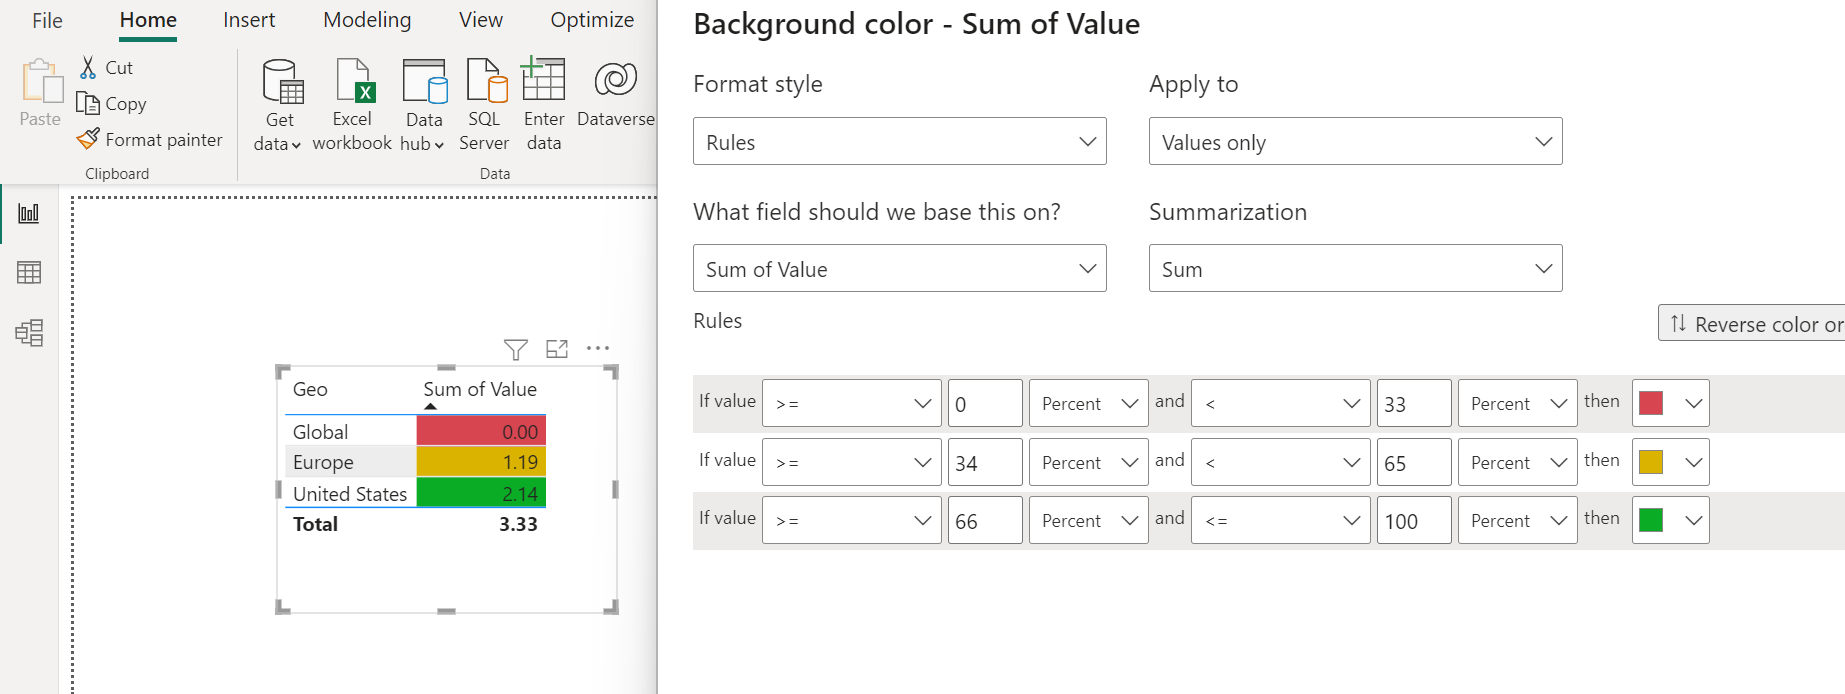The height and width of the screenshot is (694, 1845).
Task: Click the third rule value 66 field
Action: pos(985,520)
